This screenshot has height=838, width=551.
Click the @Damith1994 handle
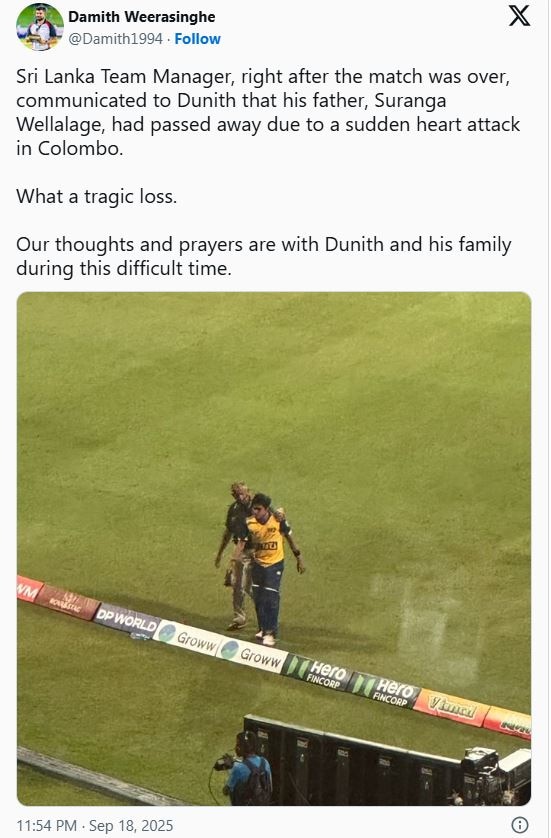(x=115, y=39)
